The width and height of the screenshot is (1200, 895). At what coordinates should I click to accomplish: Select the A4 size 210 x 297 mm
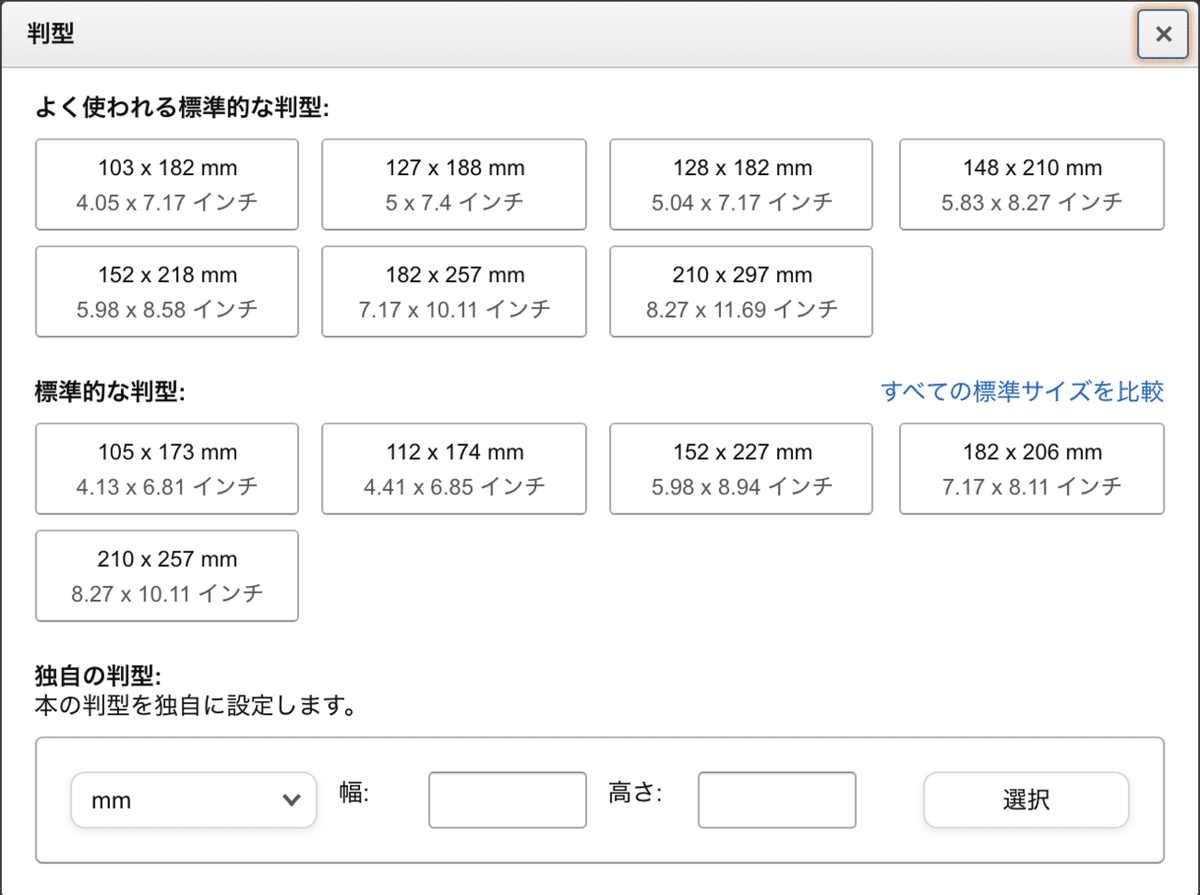coord(740,291)
